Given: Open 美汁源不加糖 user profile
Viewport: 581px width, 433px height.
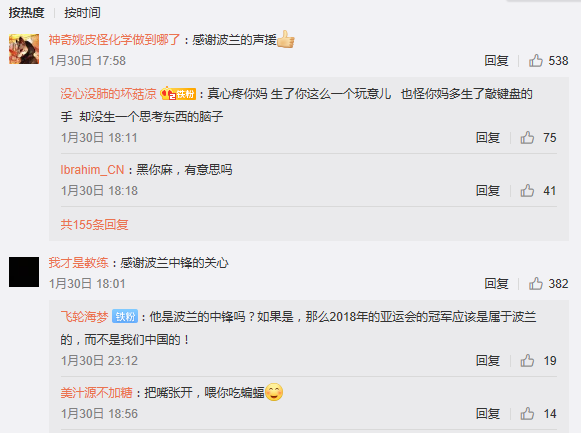Looking at the screenshot, I should point(97,392).
